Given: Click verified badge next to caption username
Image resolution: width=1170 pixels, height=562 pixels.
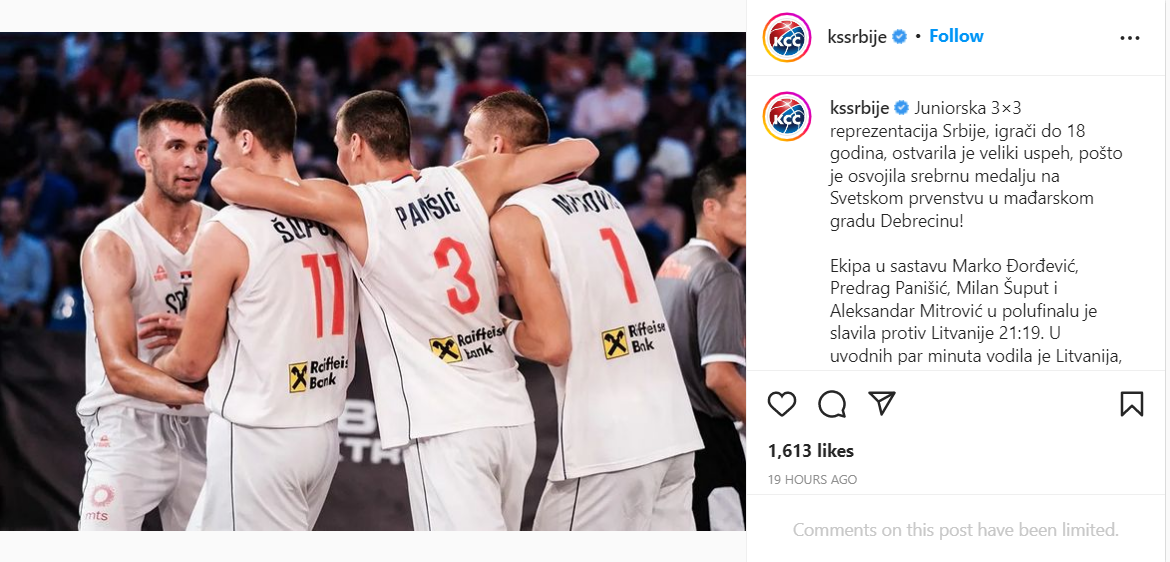Looking at the screenshot, I should click(901, 108).
